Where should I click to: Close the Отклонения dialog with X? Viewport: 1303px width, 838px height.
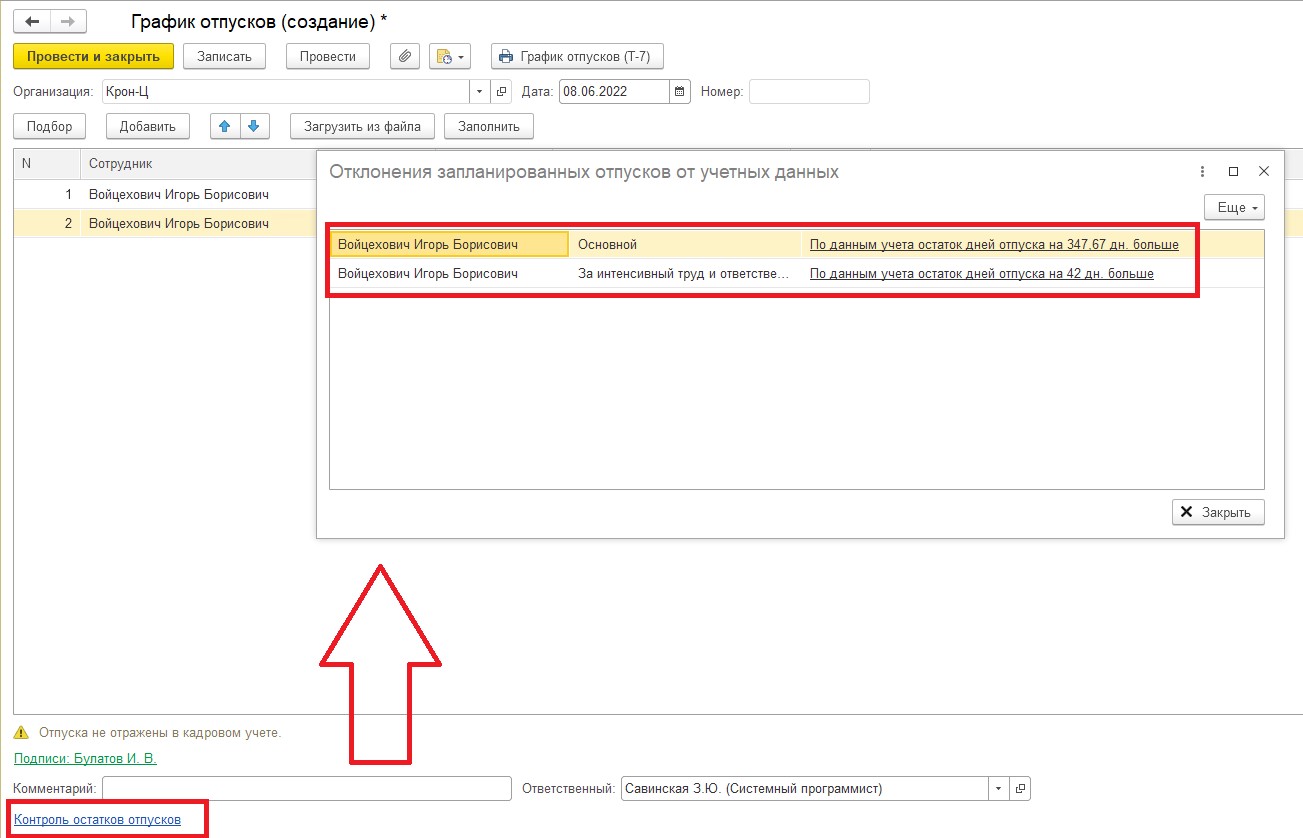click(1264, 171)
